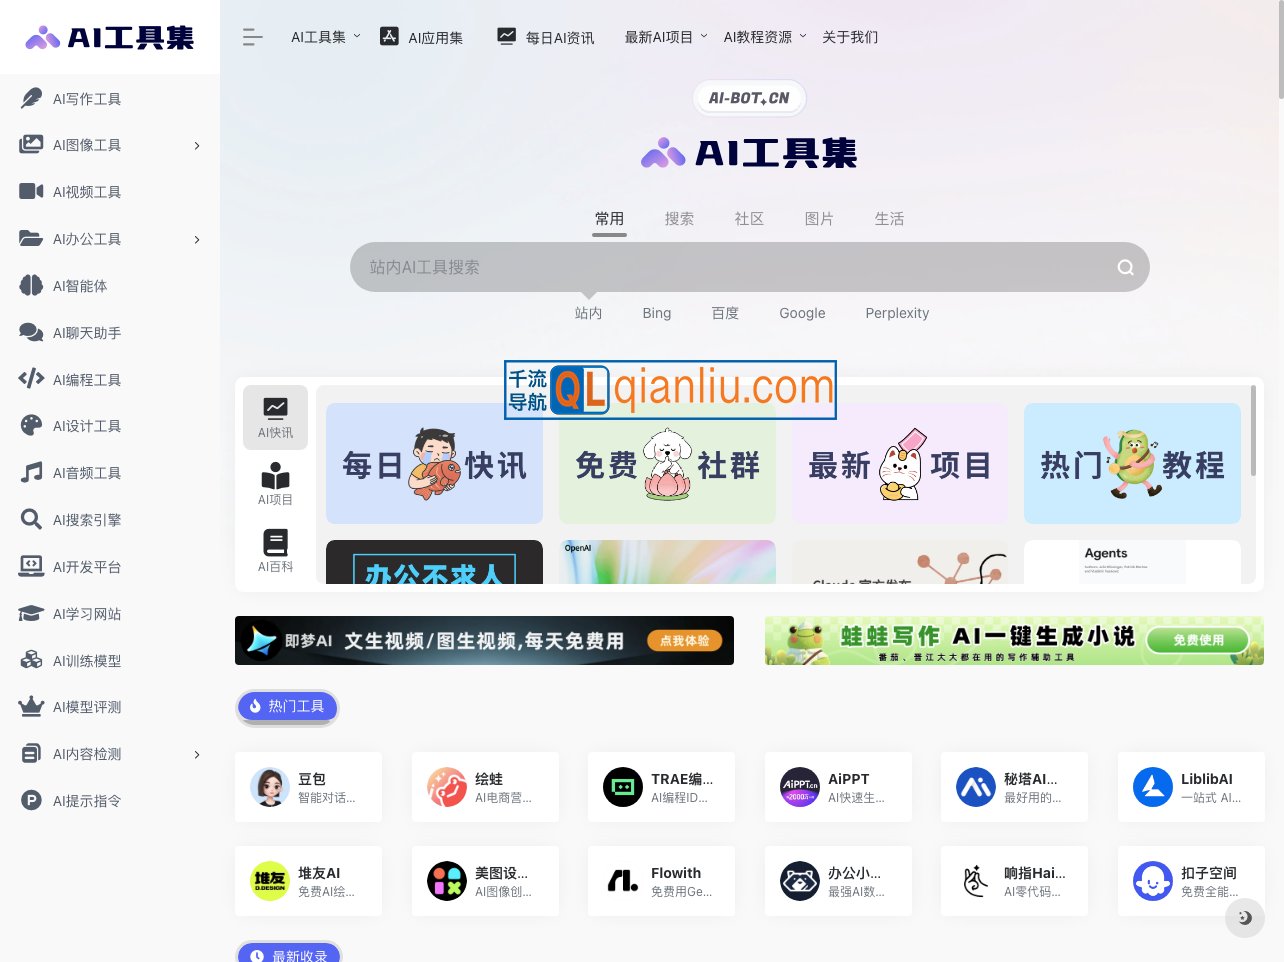Switch to the AI项目 panel icon
Viewport: 1284px width, 962px height.
tap(275, 477)
